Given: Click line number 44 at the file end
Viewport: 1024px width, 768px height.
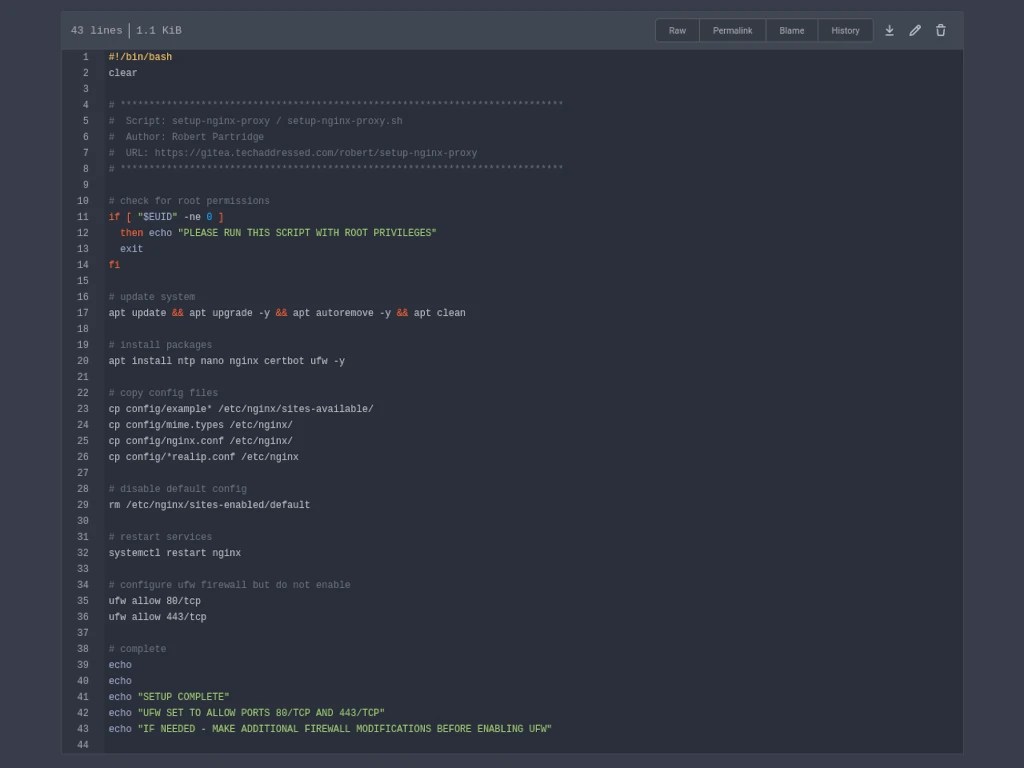Looking at the screenshot, I should [83, 745].
